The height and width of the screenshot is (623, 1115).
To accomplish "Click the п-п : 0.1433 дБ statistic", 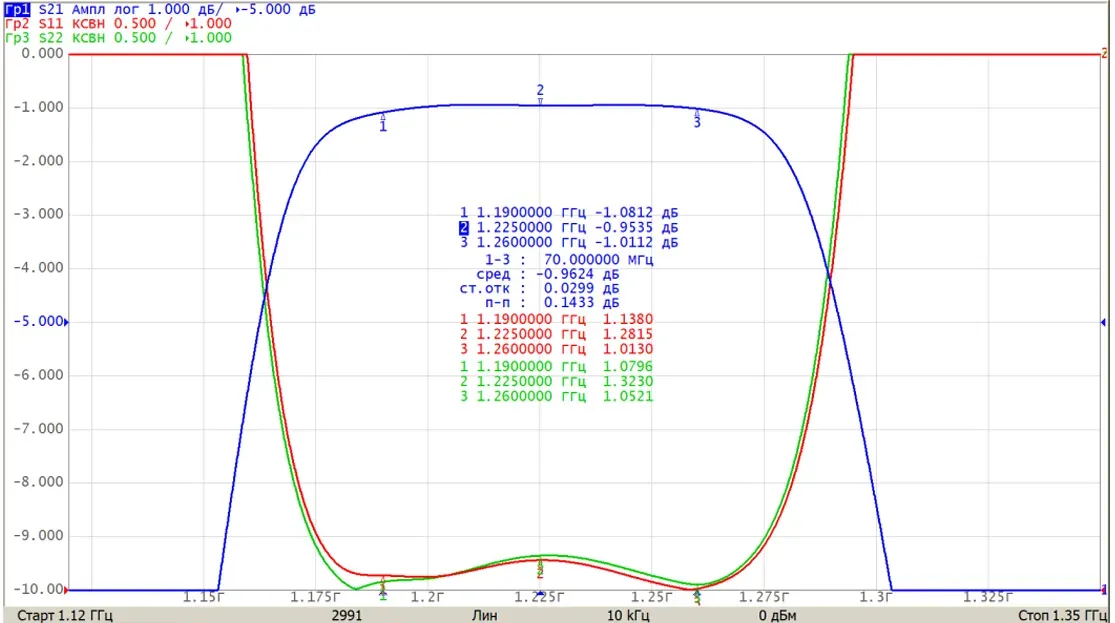I will coord(552,302).
